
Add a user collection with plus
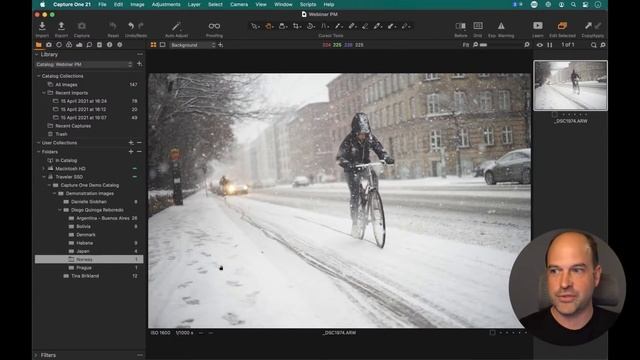pos(131,143)
